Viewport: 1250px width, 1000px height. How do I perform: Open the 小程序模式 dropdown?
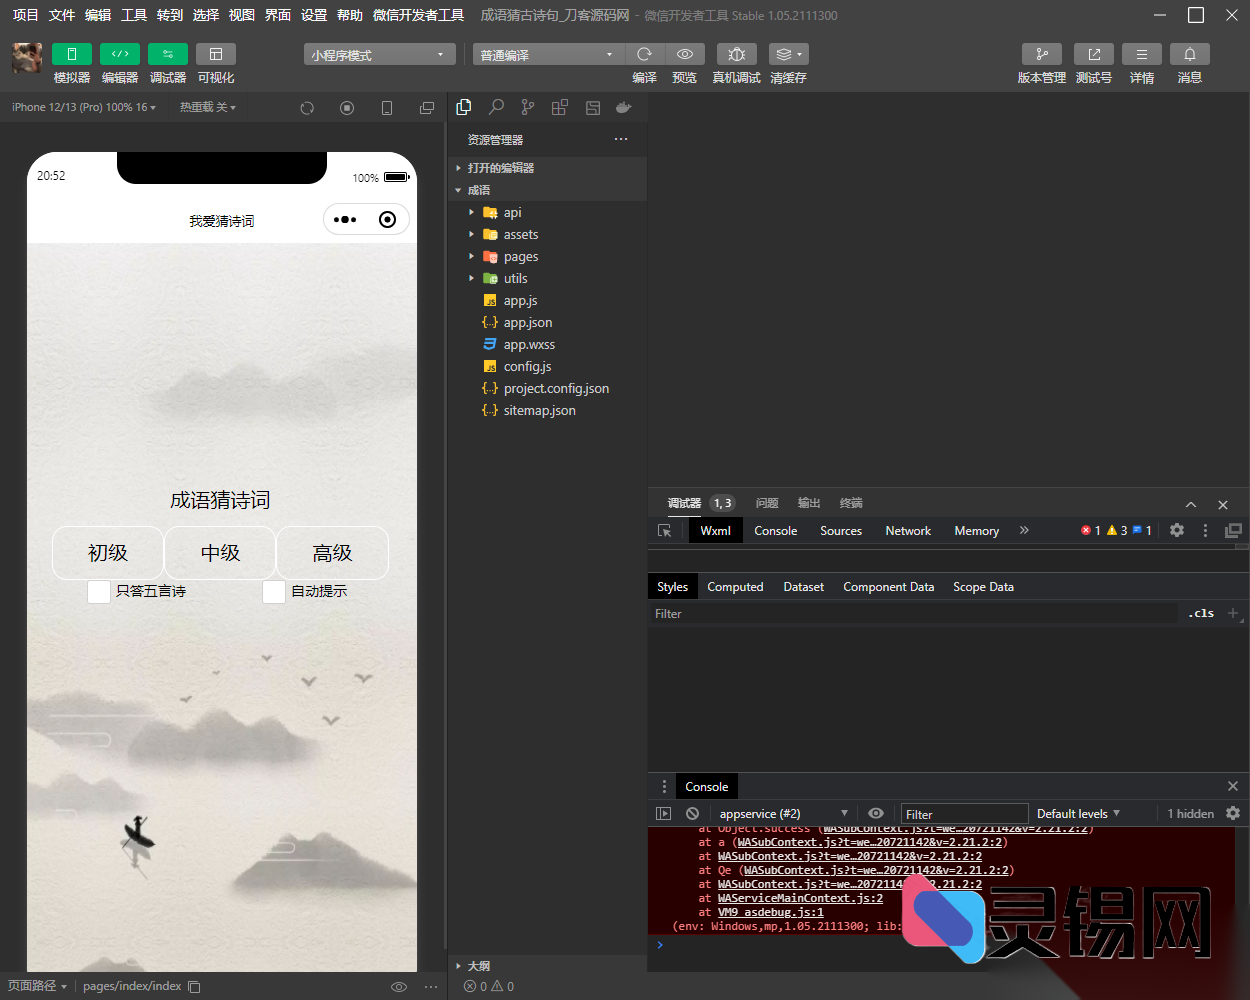[379, 54]
